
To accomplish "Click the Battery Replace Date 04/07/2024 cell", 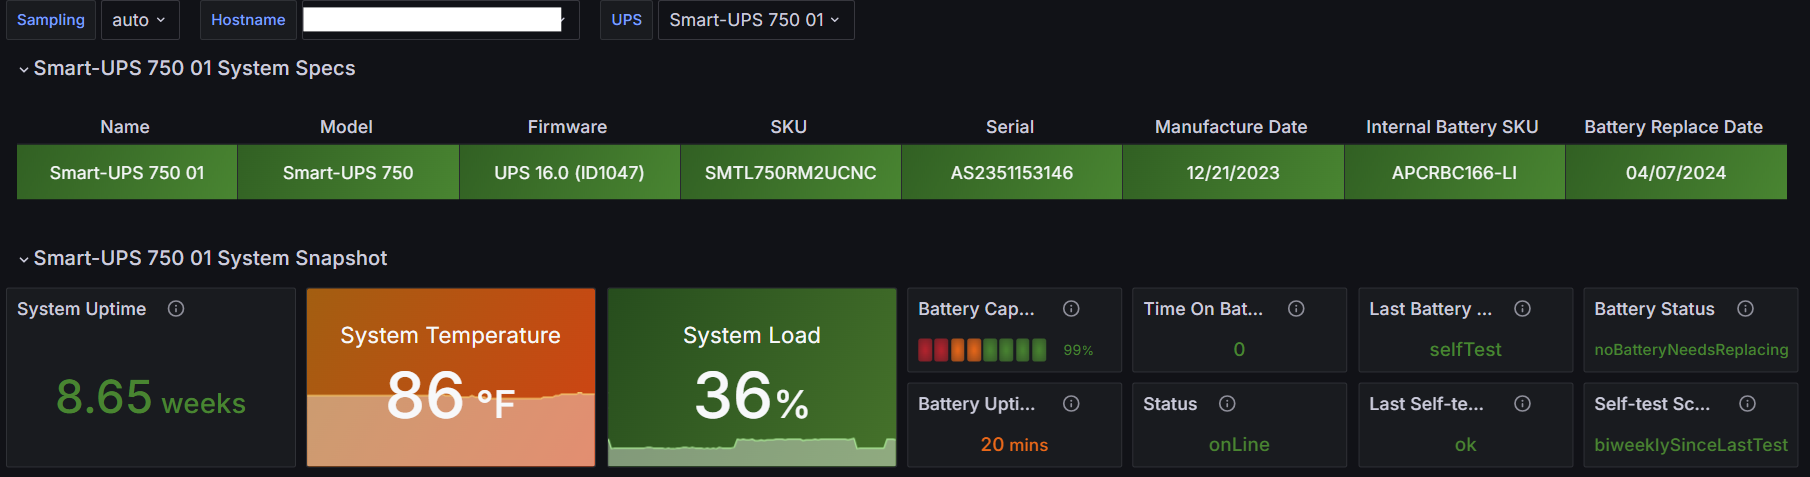I will pos(1675,173).
